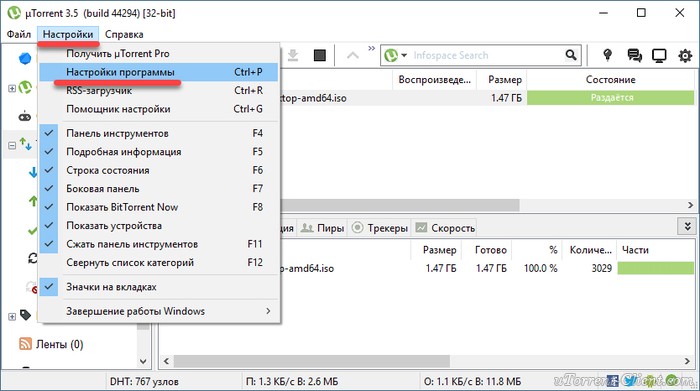Click the lightbulb icon in toolbar
The width and height of the screenshot is (700, 391).
pyautogui.click(x=607, y=55)
